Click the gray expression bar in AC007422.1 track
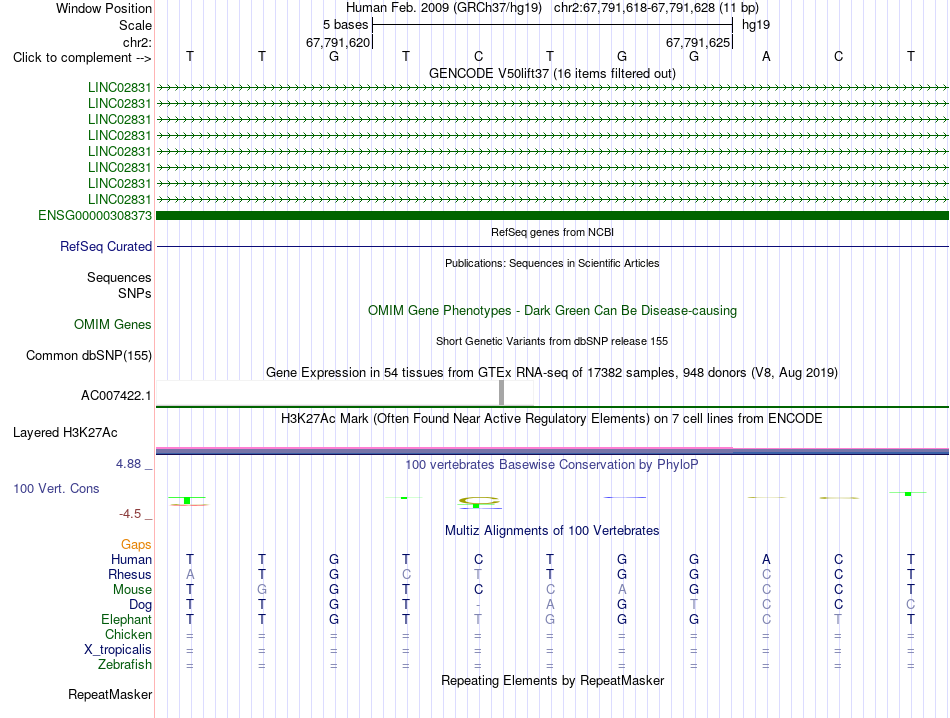This screenshot has width=950, height=718. [501, 393]
